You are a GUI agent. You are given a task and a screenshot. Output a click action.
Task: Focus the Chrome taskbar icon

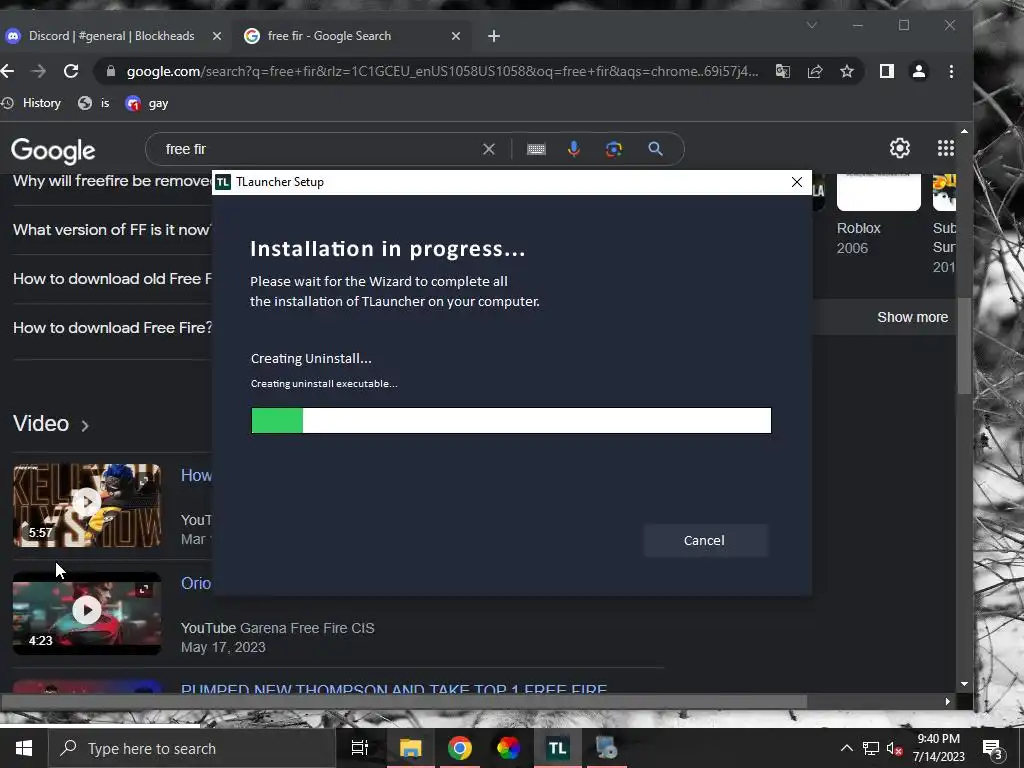coord(460,748)
